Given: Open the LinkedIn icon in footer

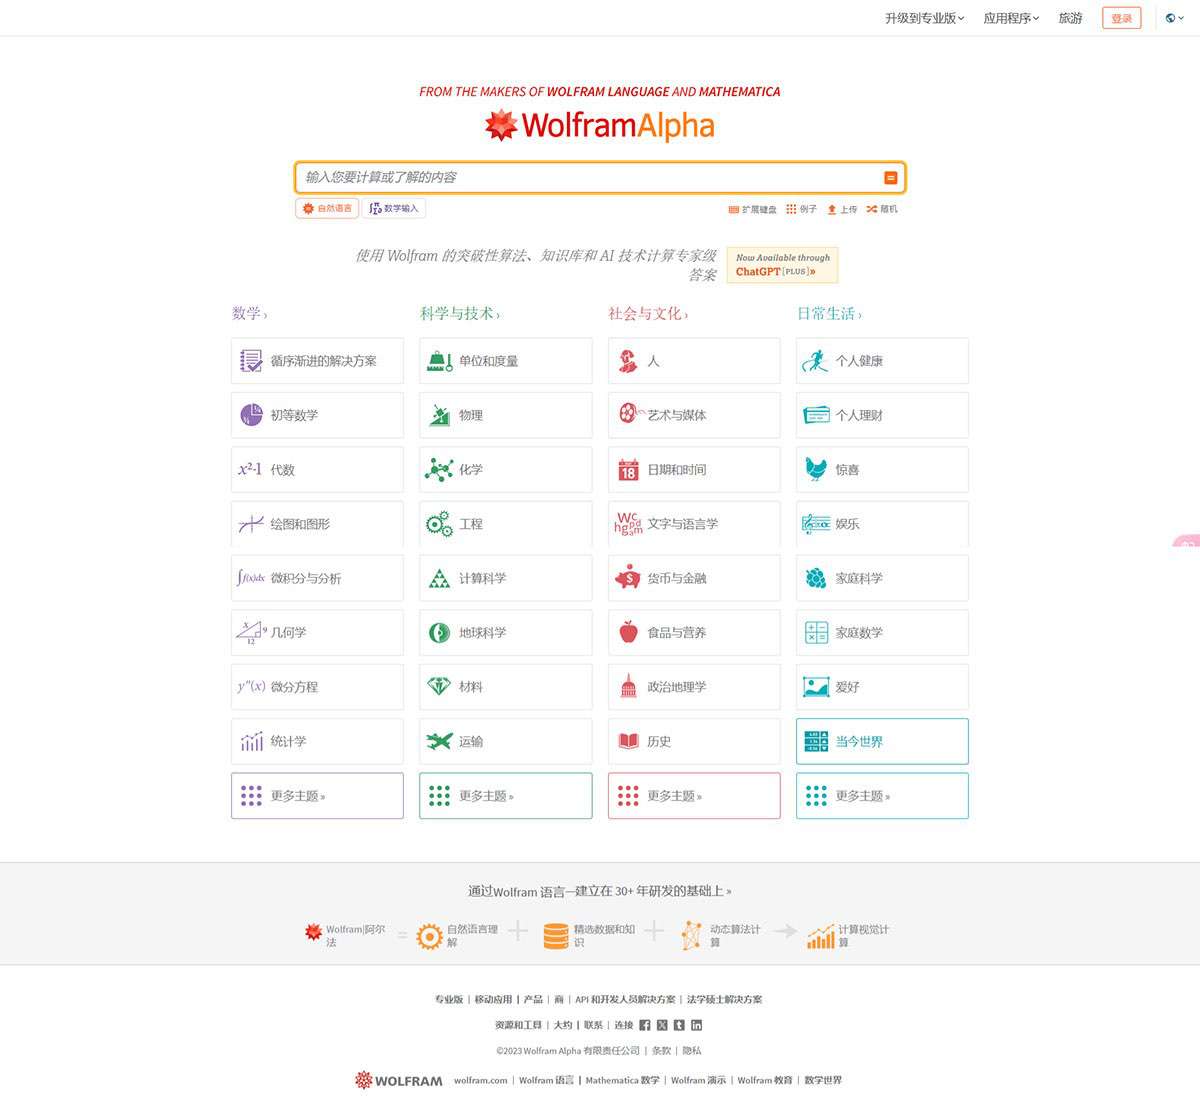Looking at the screenshot, I should pos(696,1025).
